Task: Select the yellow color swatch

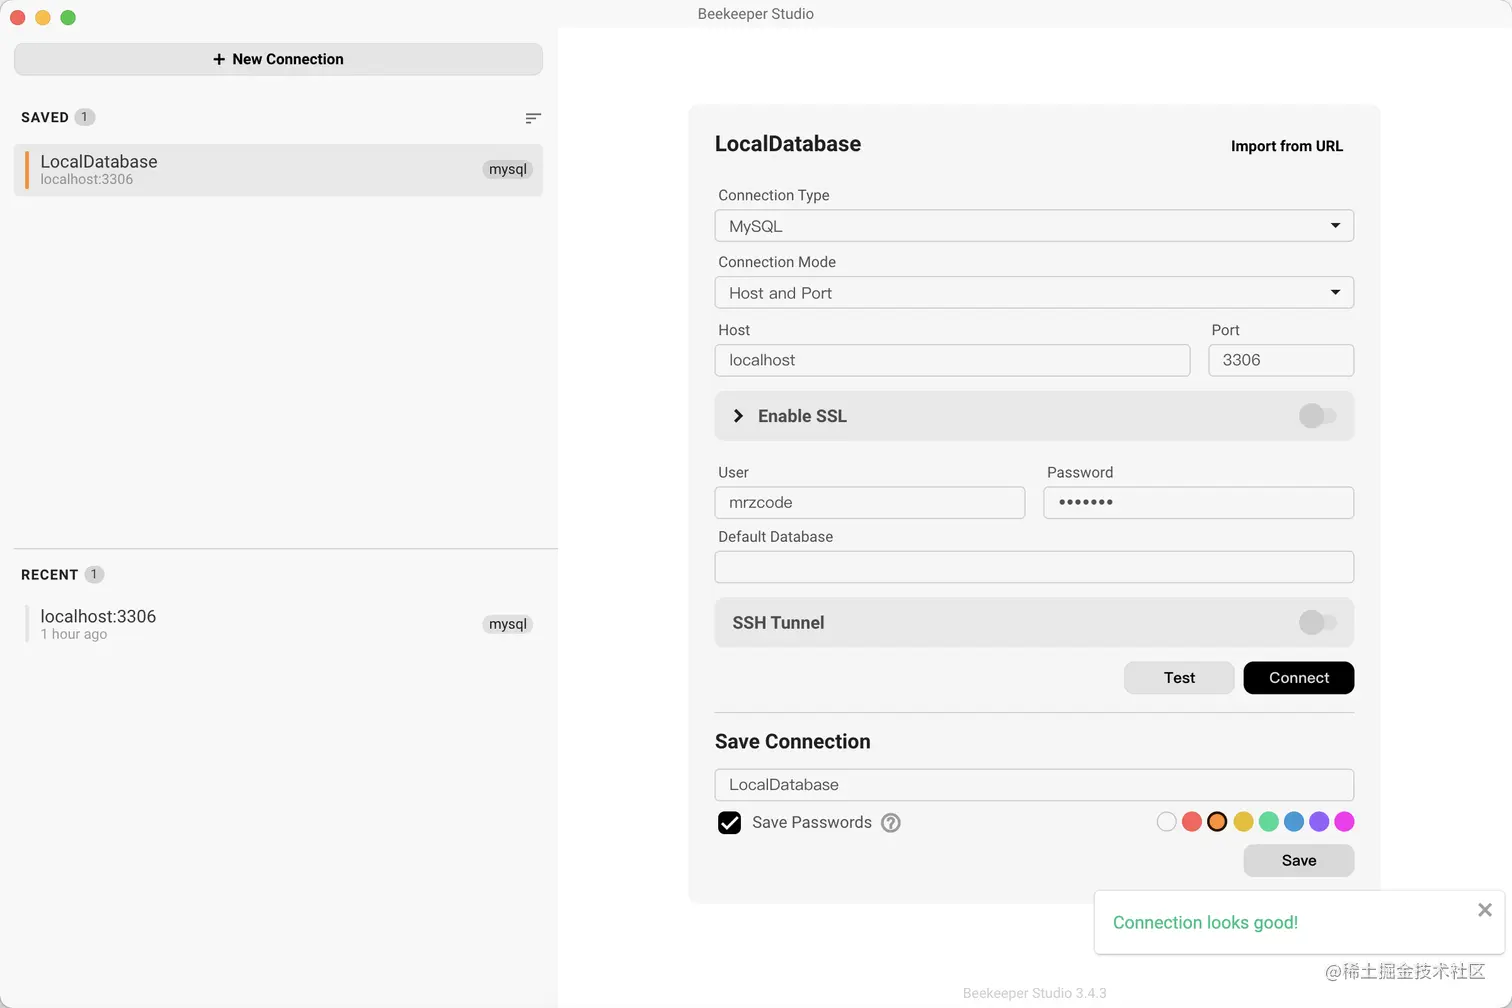Action: pyautogui.click(x=1243, y=822)
